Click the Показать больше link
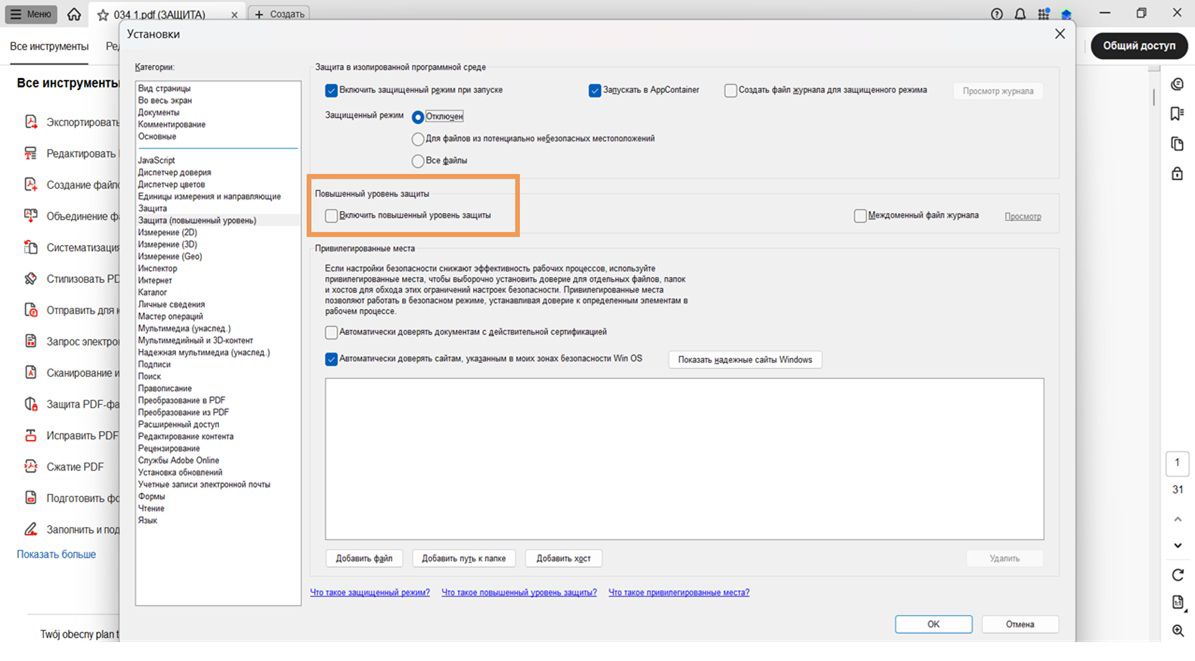Screen dimensions: 1195x661 tap(56, 554)
